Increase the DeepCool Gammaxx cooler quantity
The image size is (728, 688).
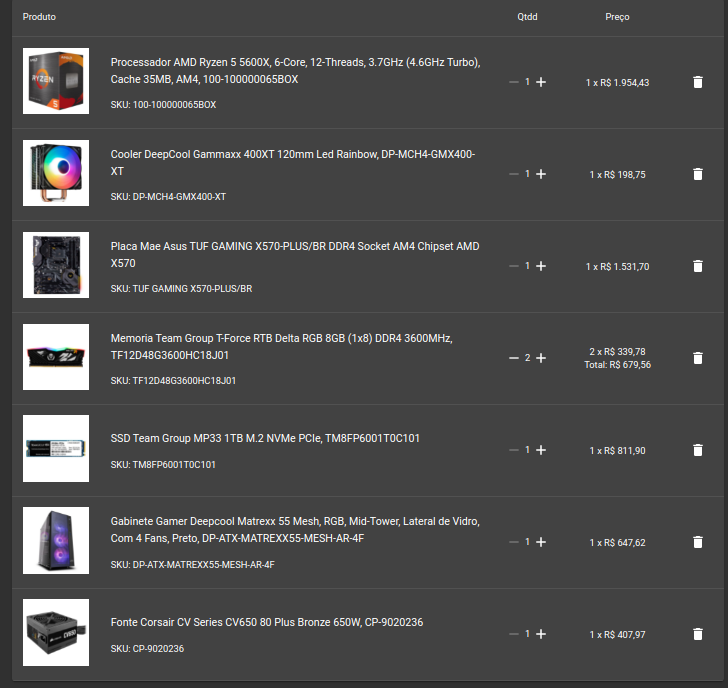(x=541, y=174)
